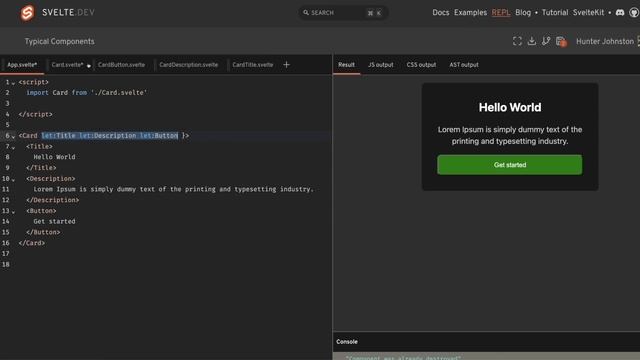Image resolution: width=640 pixels, height=360 pixels.
Task: Visit the Blog link
Action: [x=523, y=13]
